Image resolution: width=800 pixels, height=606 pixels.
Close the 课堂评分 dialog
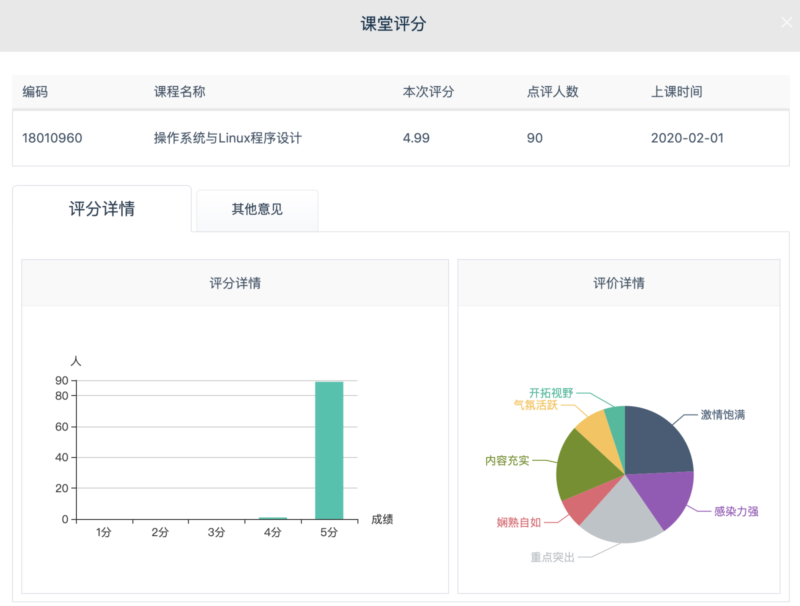[x=786, y=22]
